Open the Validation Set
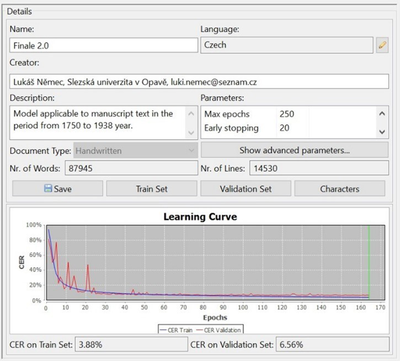The image size is (400, 361). 246,189
